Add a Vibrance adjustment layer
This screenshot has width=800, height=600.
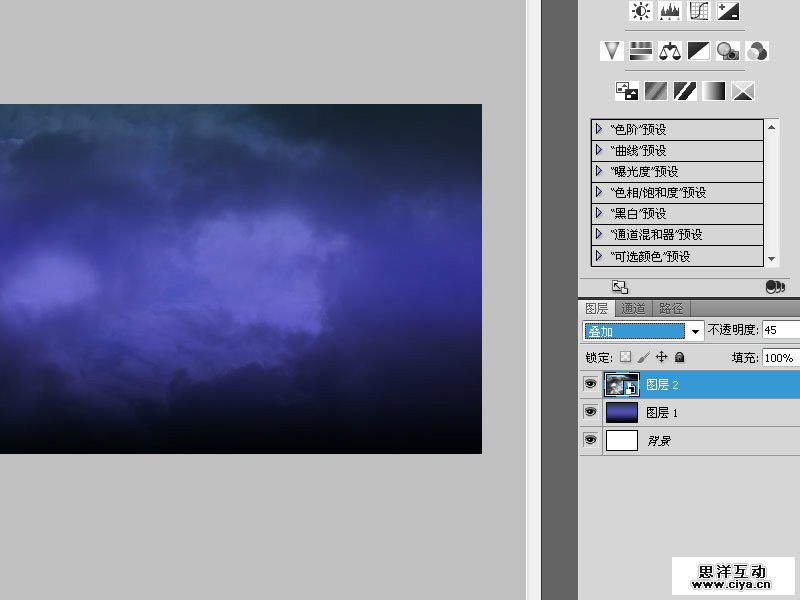[x=612, y=50]
